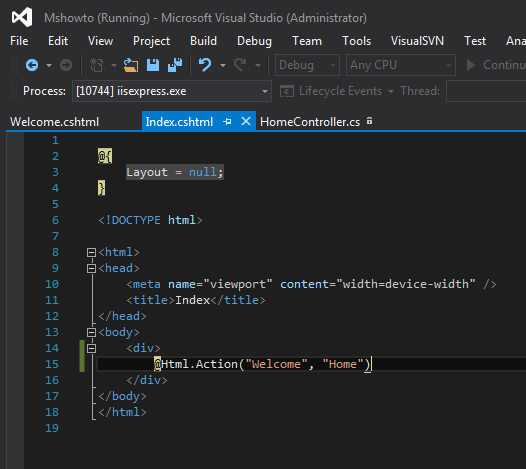Image resolution: width=526 pixels, height=469 pixels.
Task: Open the Process iisexpress.exe dropdown
Action: pos(172,91)
